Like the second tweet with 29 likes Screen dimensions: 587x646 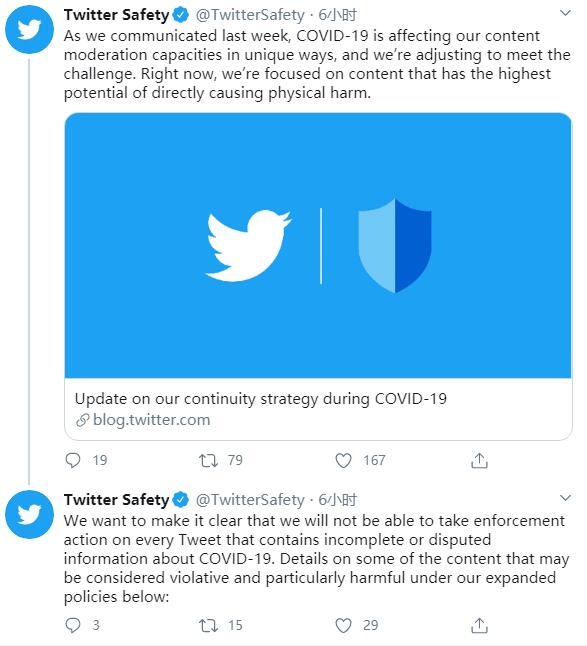pos(343,625)
